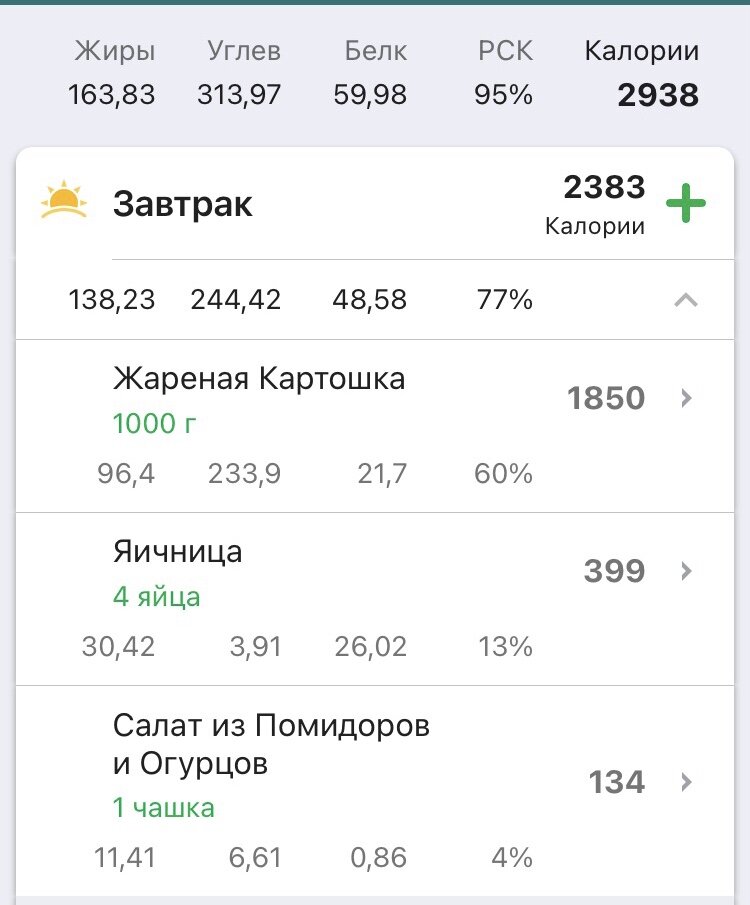This screenshot has width=750, height=905.
Task: Tap the green plus icon to add breakfast food
Action: click(x=685, y=203)
